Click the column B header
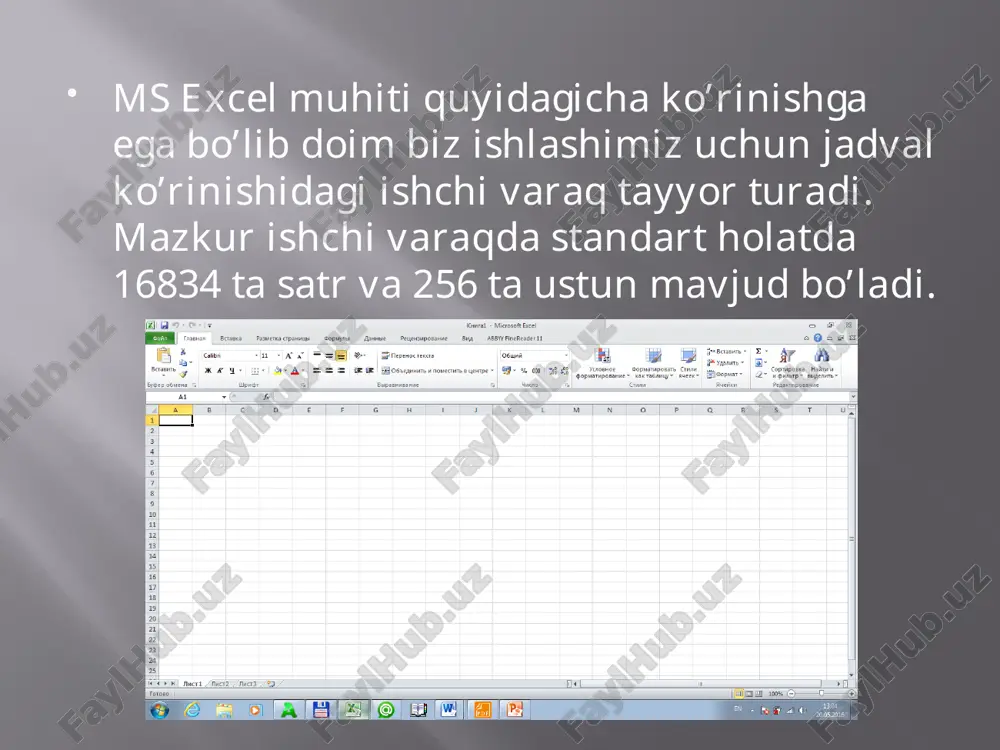1000x750 pixels. pyautogui.click(x=209, y=410)
